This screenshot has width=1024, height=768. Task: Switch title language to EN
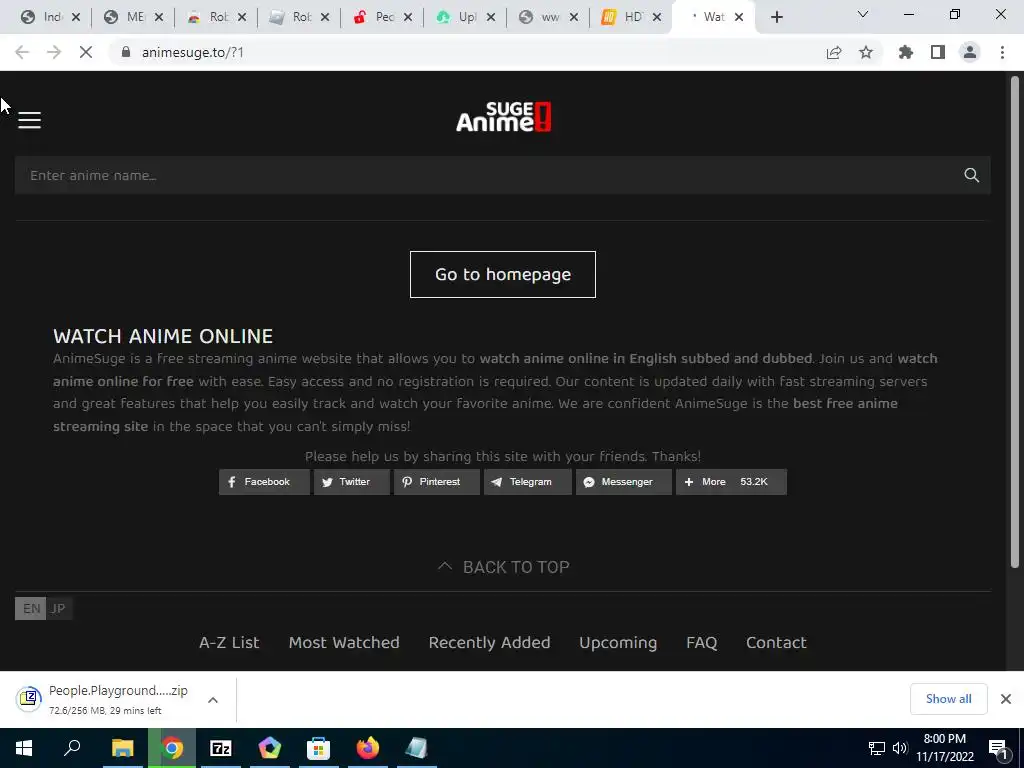pyautogui.click(x=31, y=609)
